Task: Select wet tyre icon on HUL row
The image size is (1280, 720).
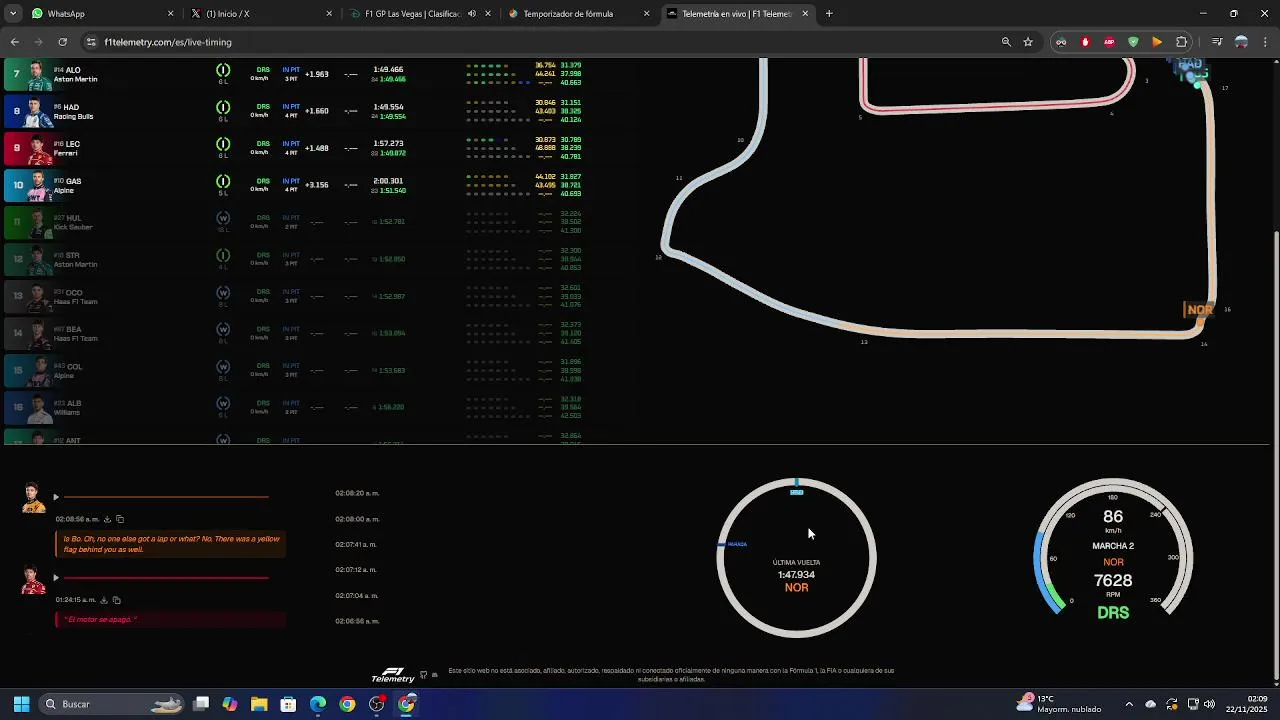Action: point(223,218)
